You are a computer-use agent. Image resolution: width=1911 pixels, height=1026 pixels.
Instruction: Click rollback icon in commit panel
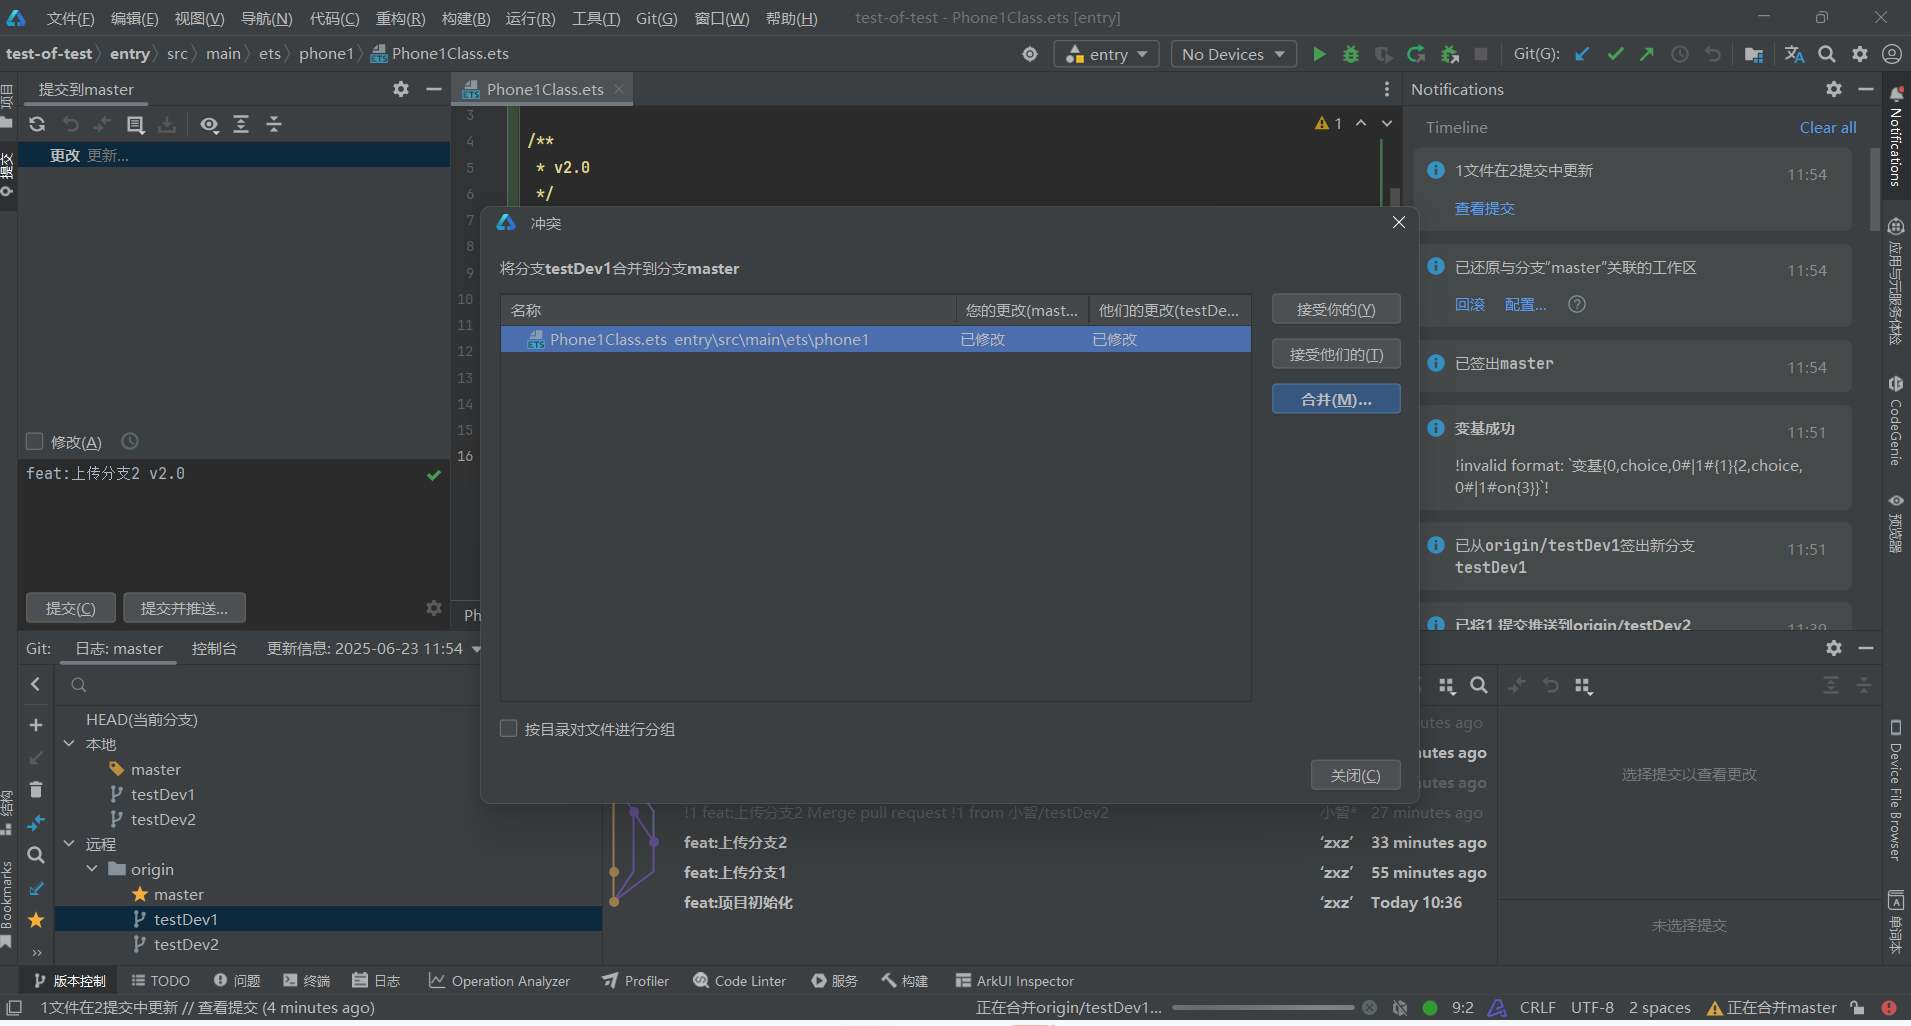70,124
